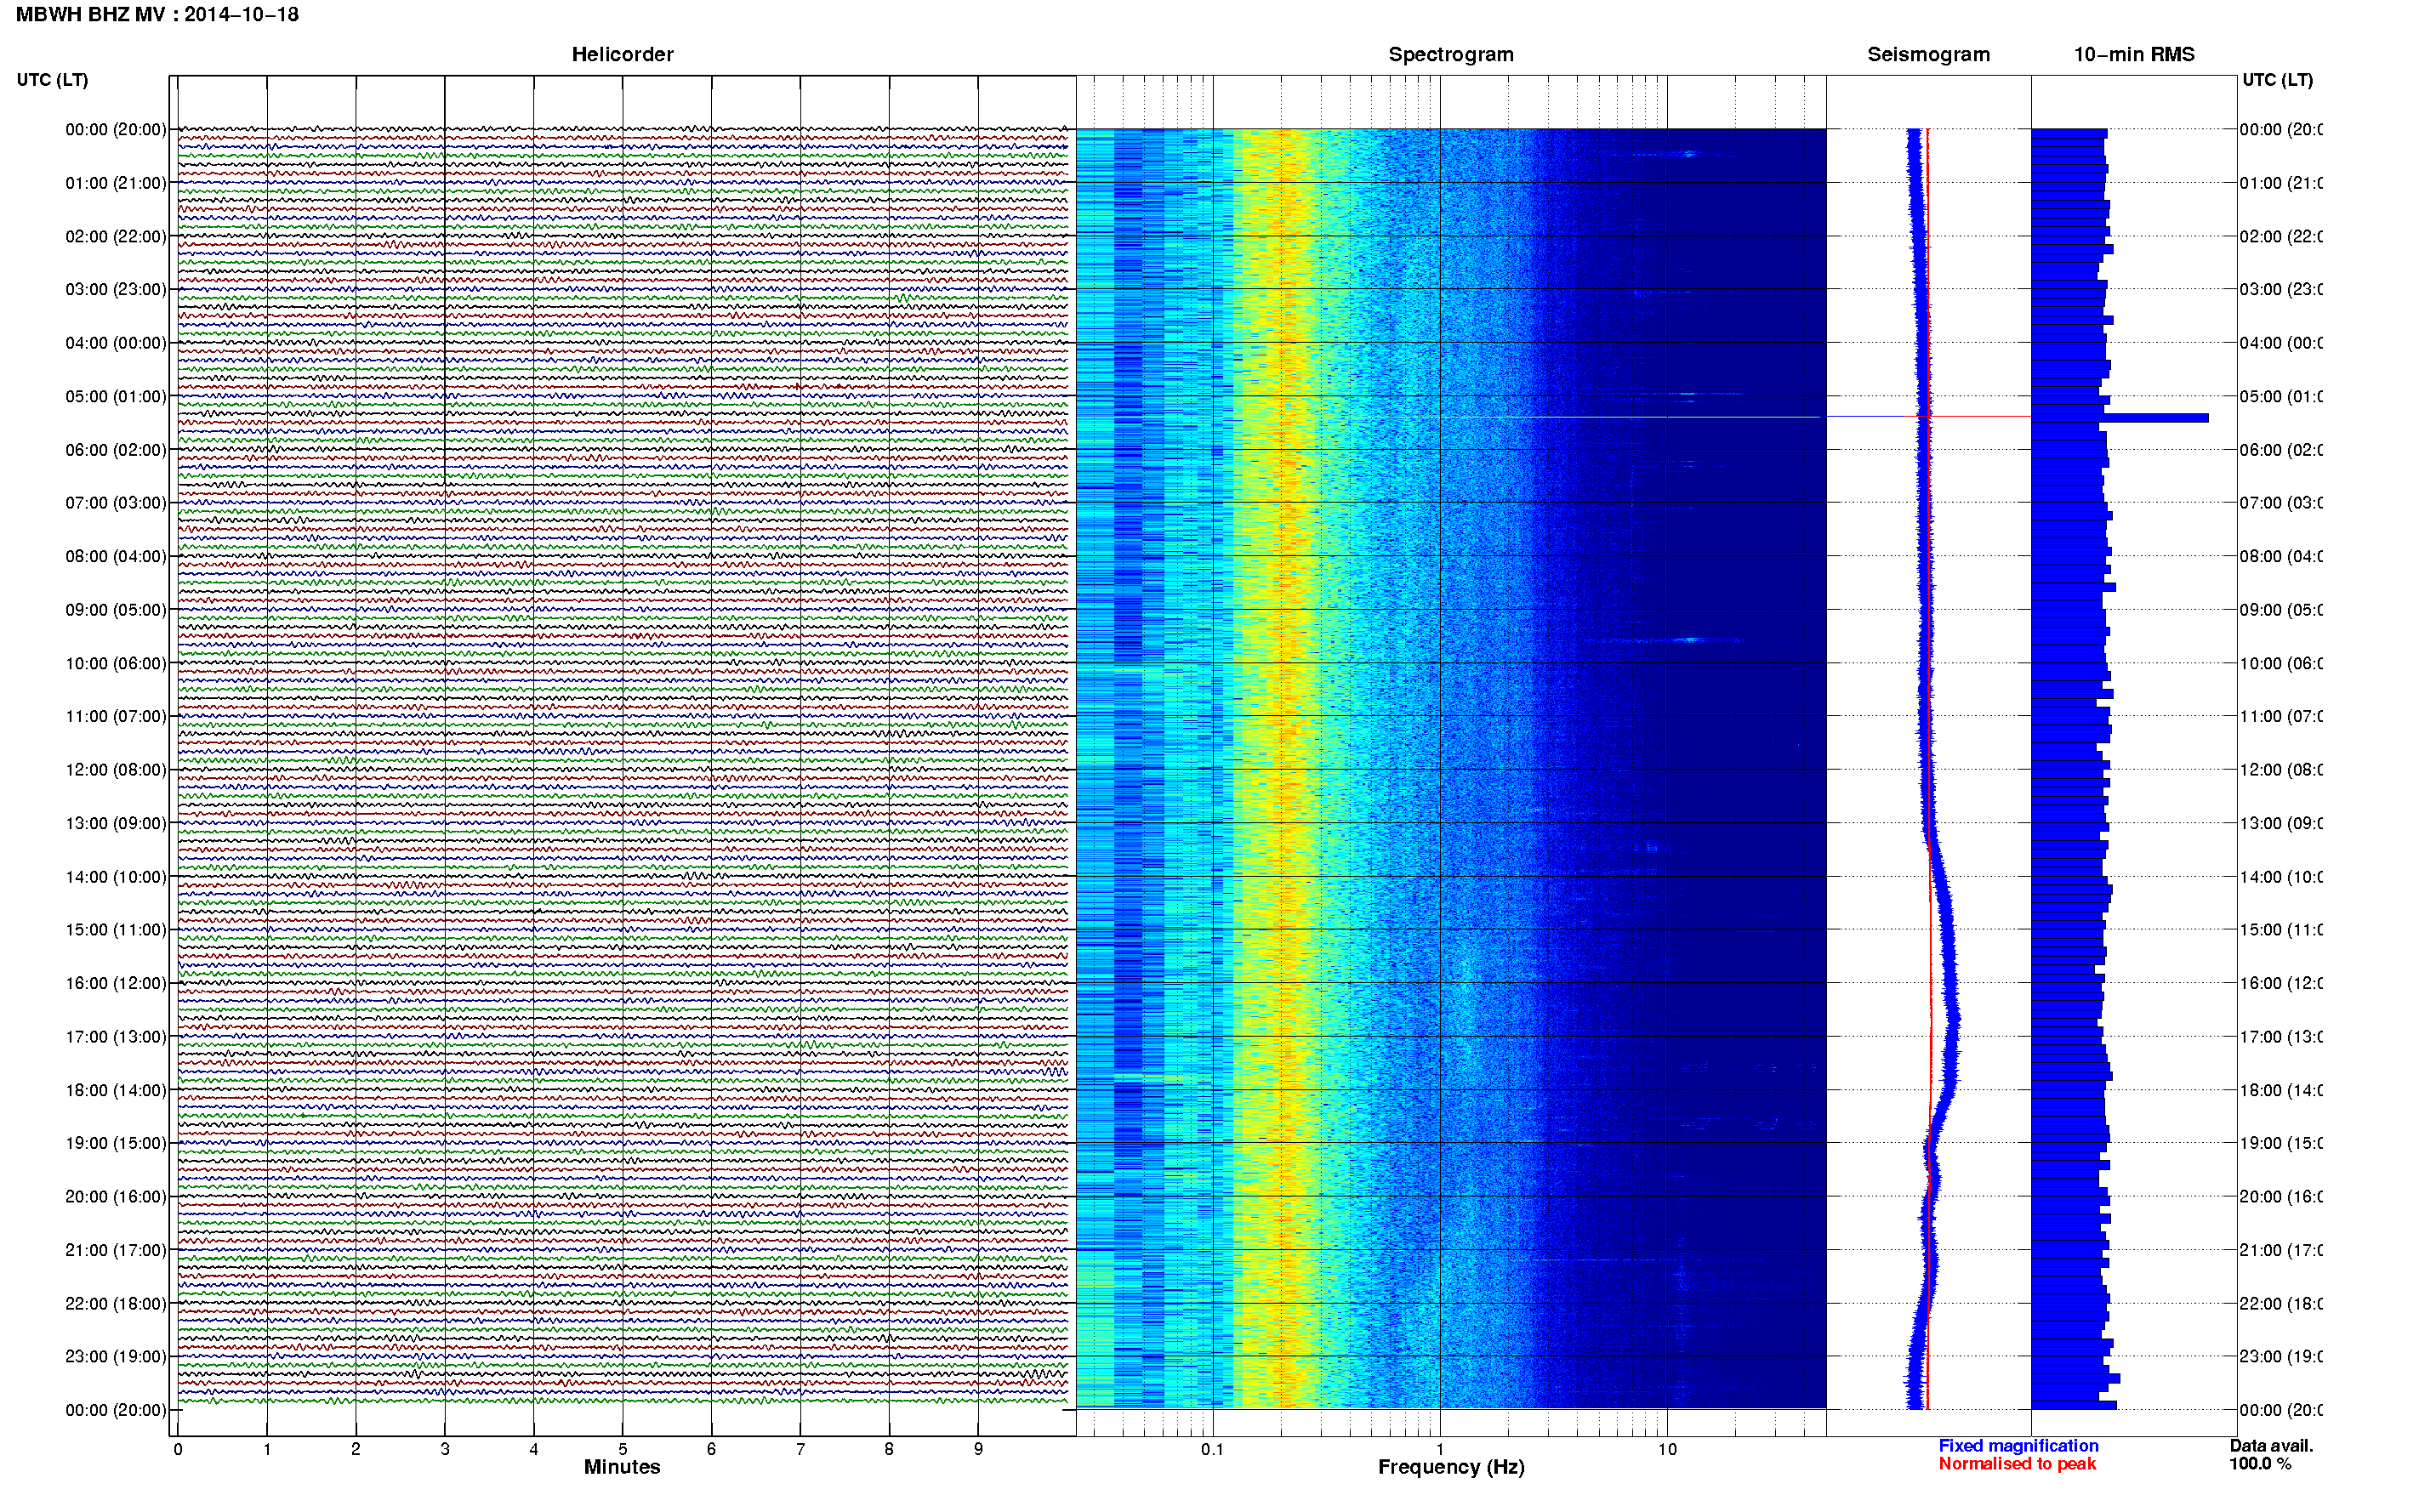Click the 'Data avail.' label
Viewport: 2419px width, 1512px height.
(x=2271, y=1446)
